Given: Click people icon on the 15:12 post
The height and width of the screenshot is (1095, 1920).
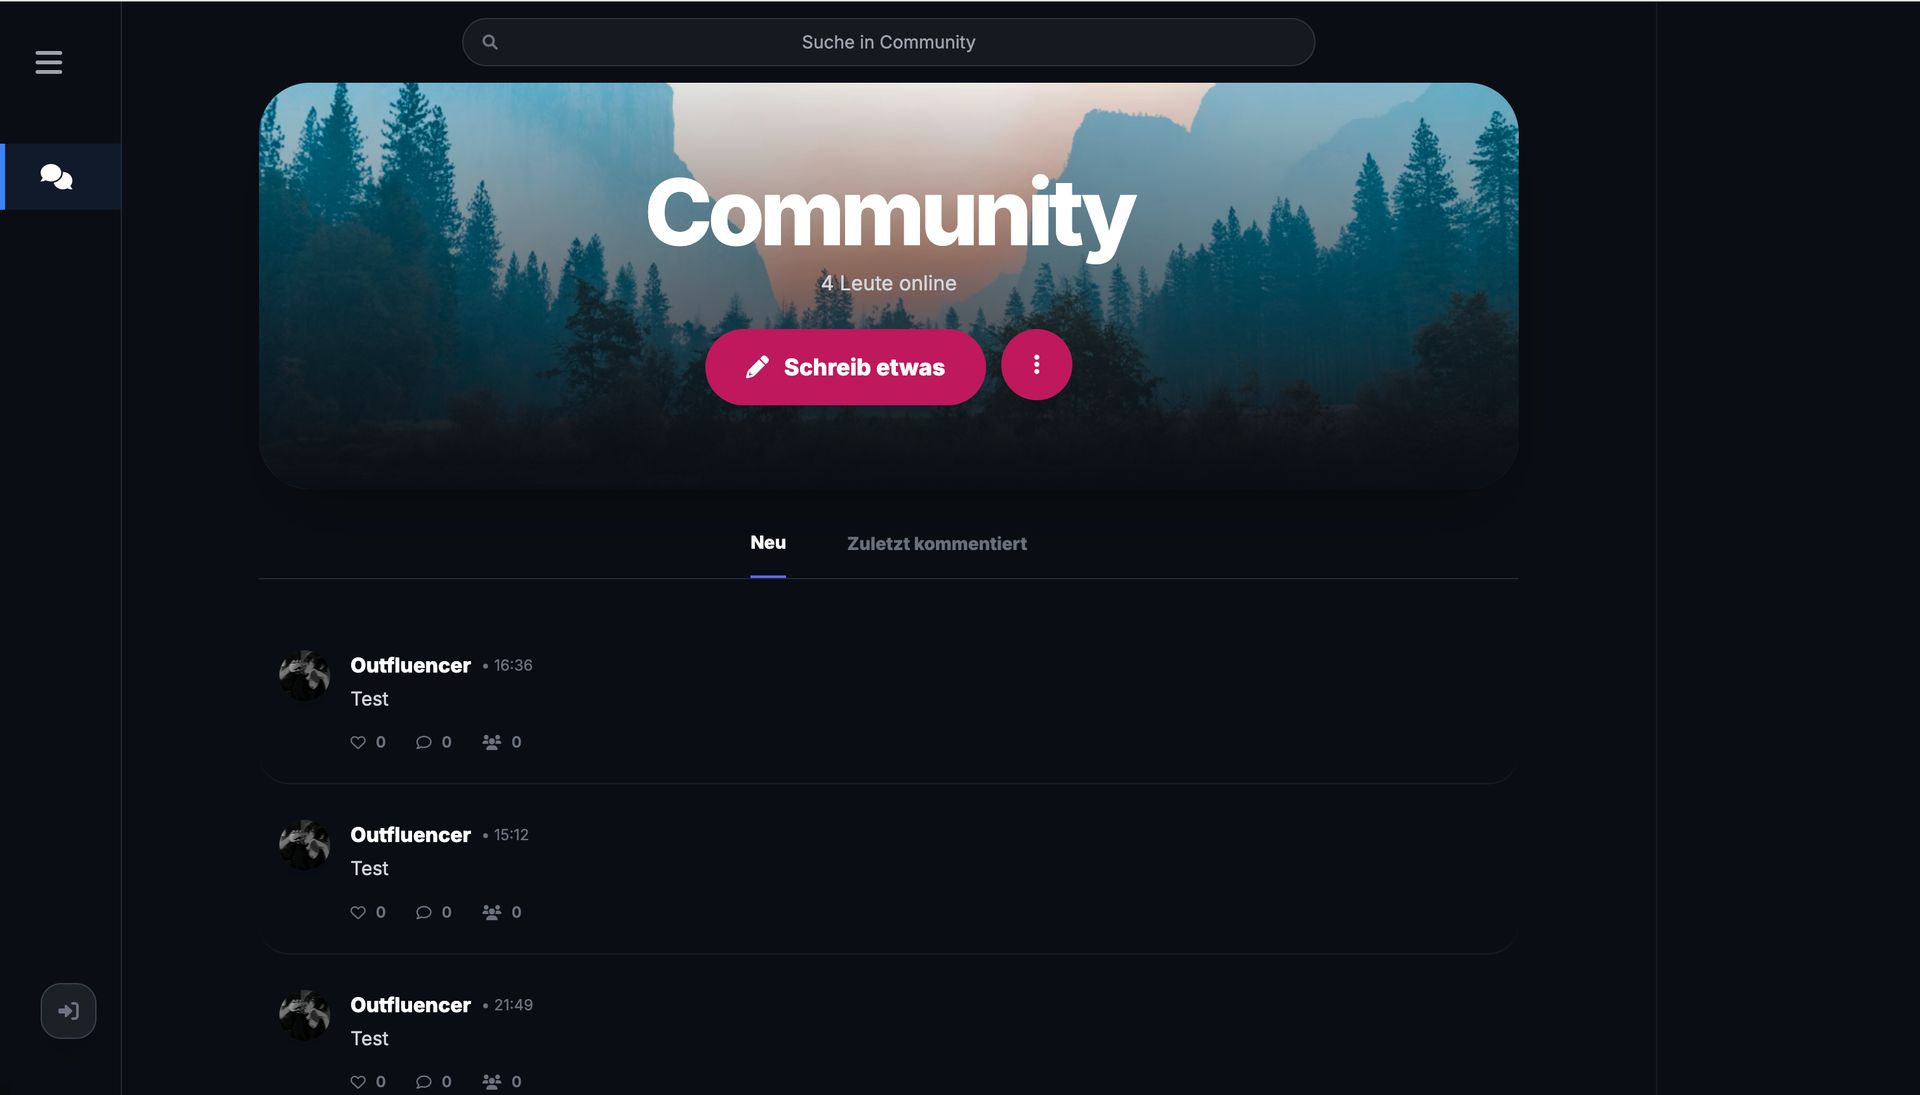Looking at the screenshot, I should coord(492,912).
